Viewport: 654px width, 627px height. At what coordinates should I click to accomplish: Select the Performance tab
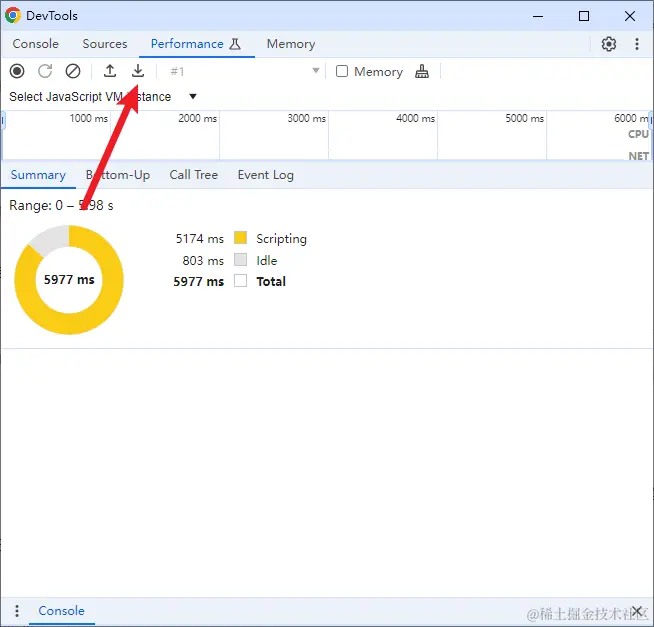(196, 44)
